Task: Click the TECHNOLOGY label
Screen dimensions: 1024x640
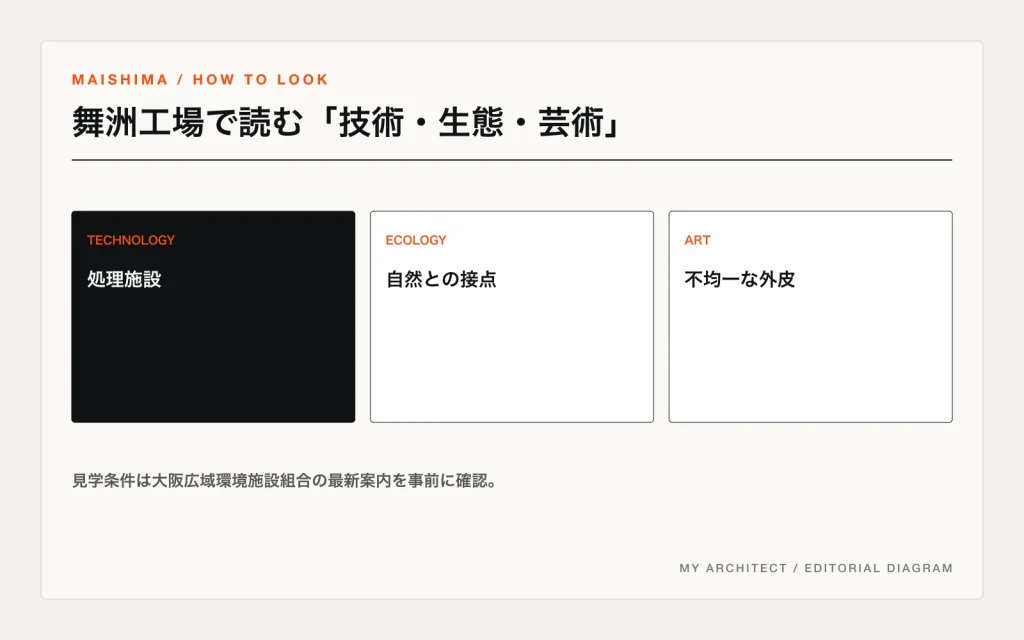Action: pyautogui.click(x=131, y=240)
